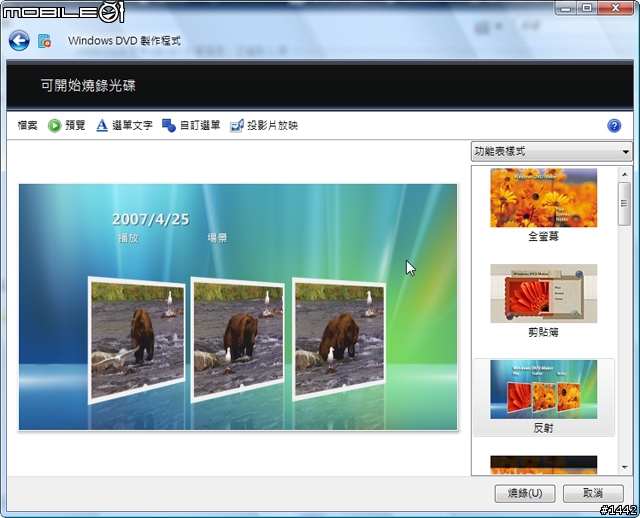Select the 反射 reflection style thumbnail
The width and height of the screenshot is (640, 518).
tap(543, 389)
